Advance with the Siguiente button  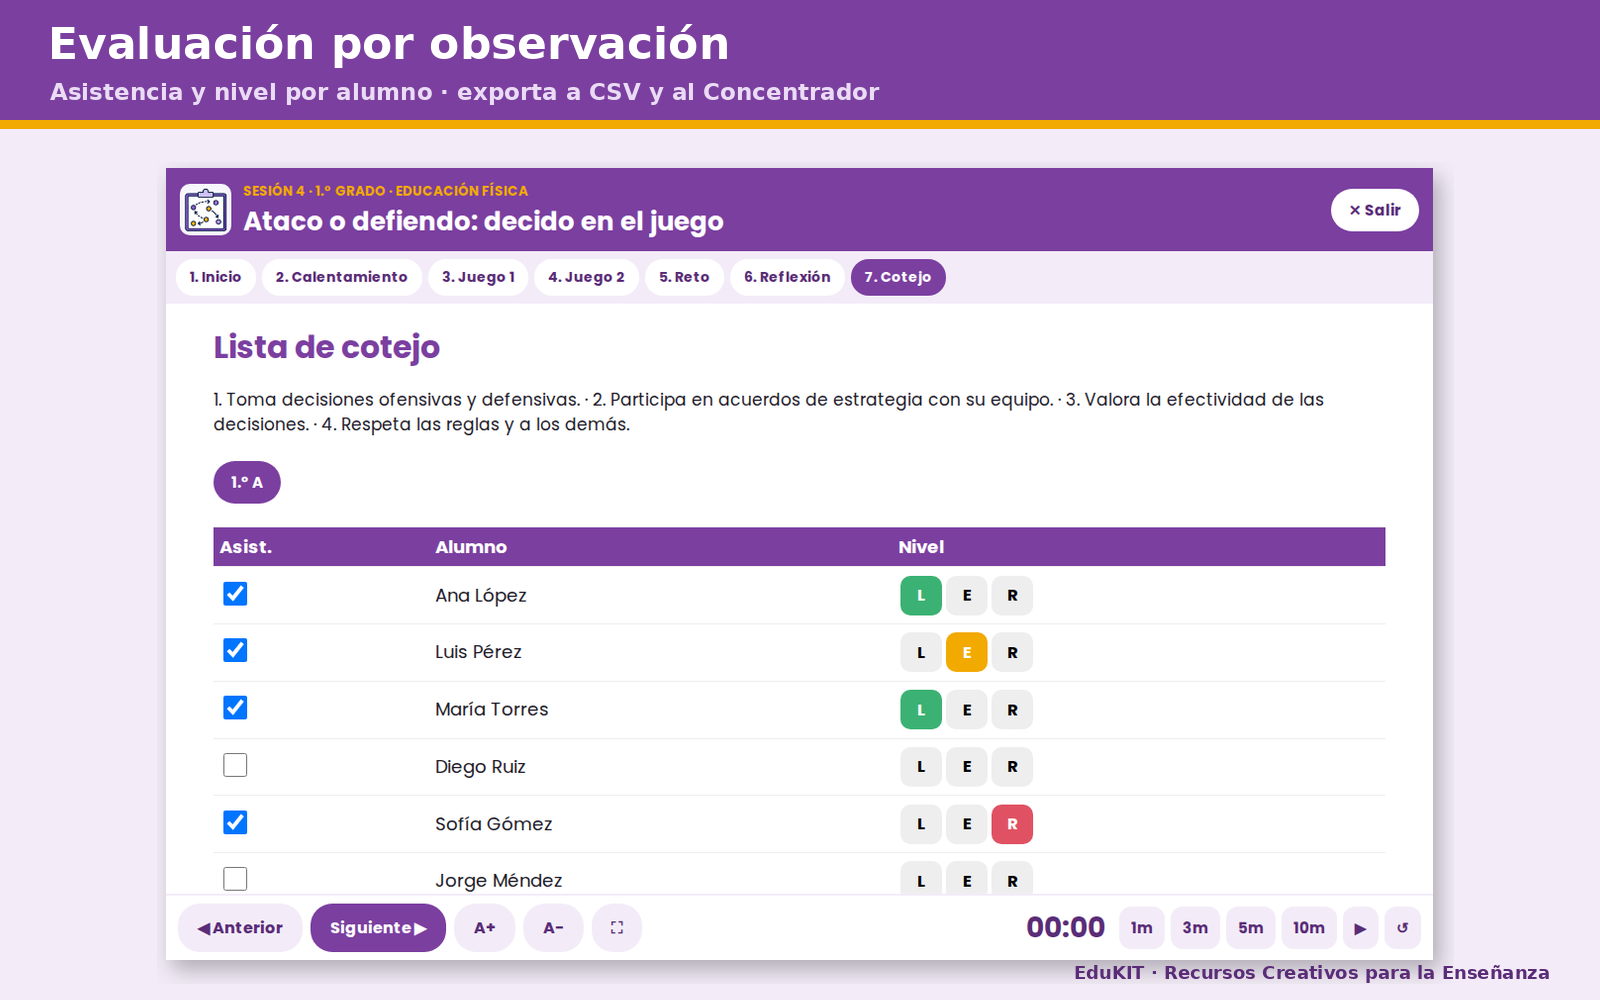(378, 928)
